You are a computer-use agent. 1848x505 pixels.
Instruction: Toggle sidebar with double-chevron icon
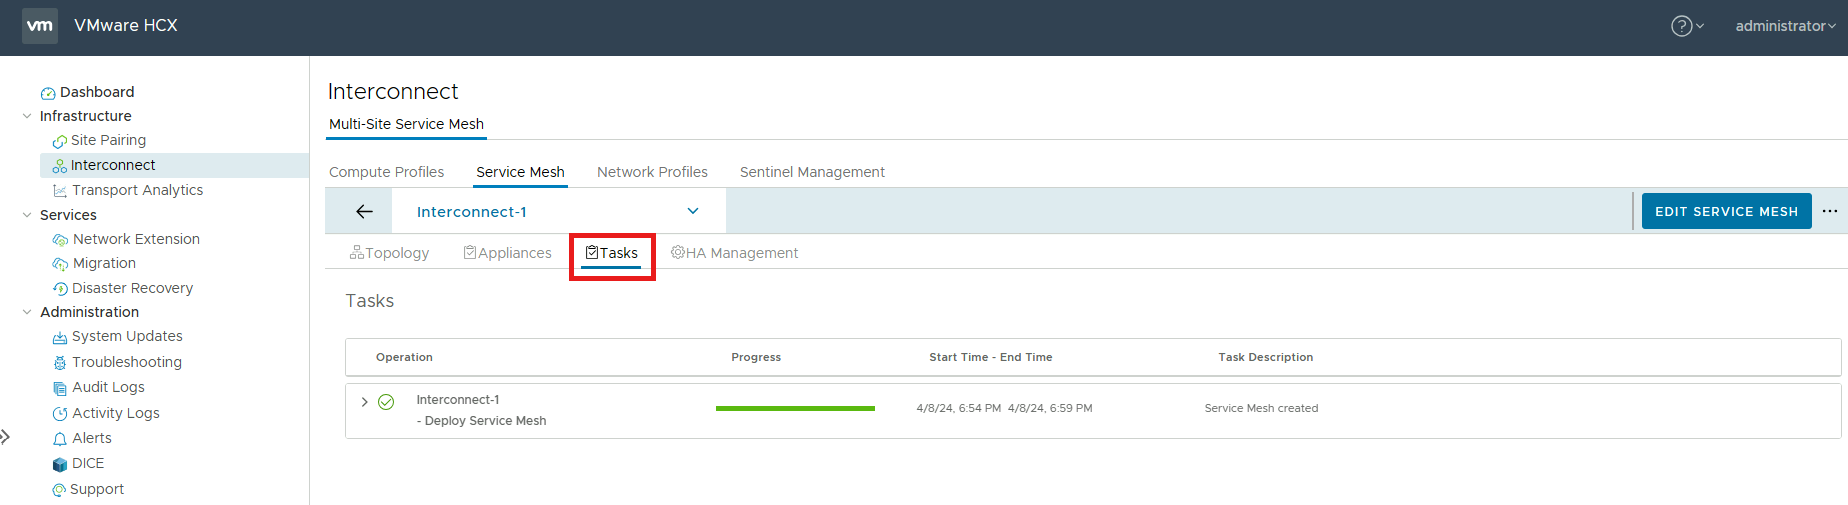point(5,436)
